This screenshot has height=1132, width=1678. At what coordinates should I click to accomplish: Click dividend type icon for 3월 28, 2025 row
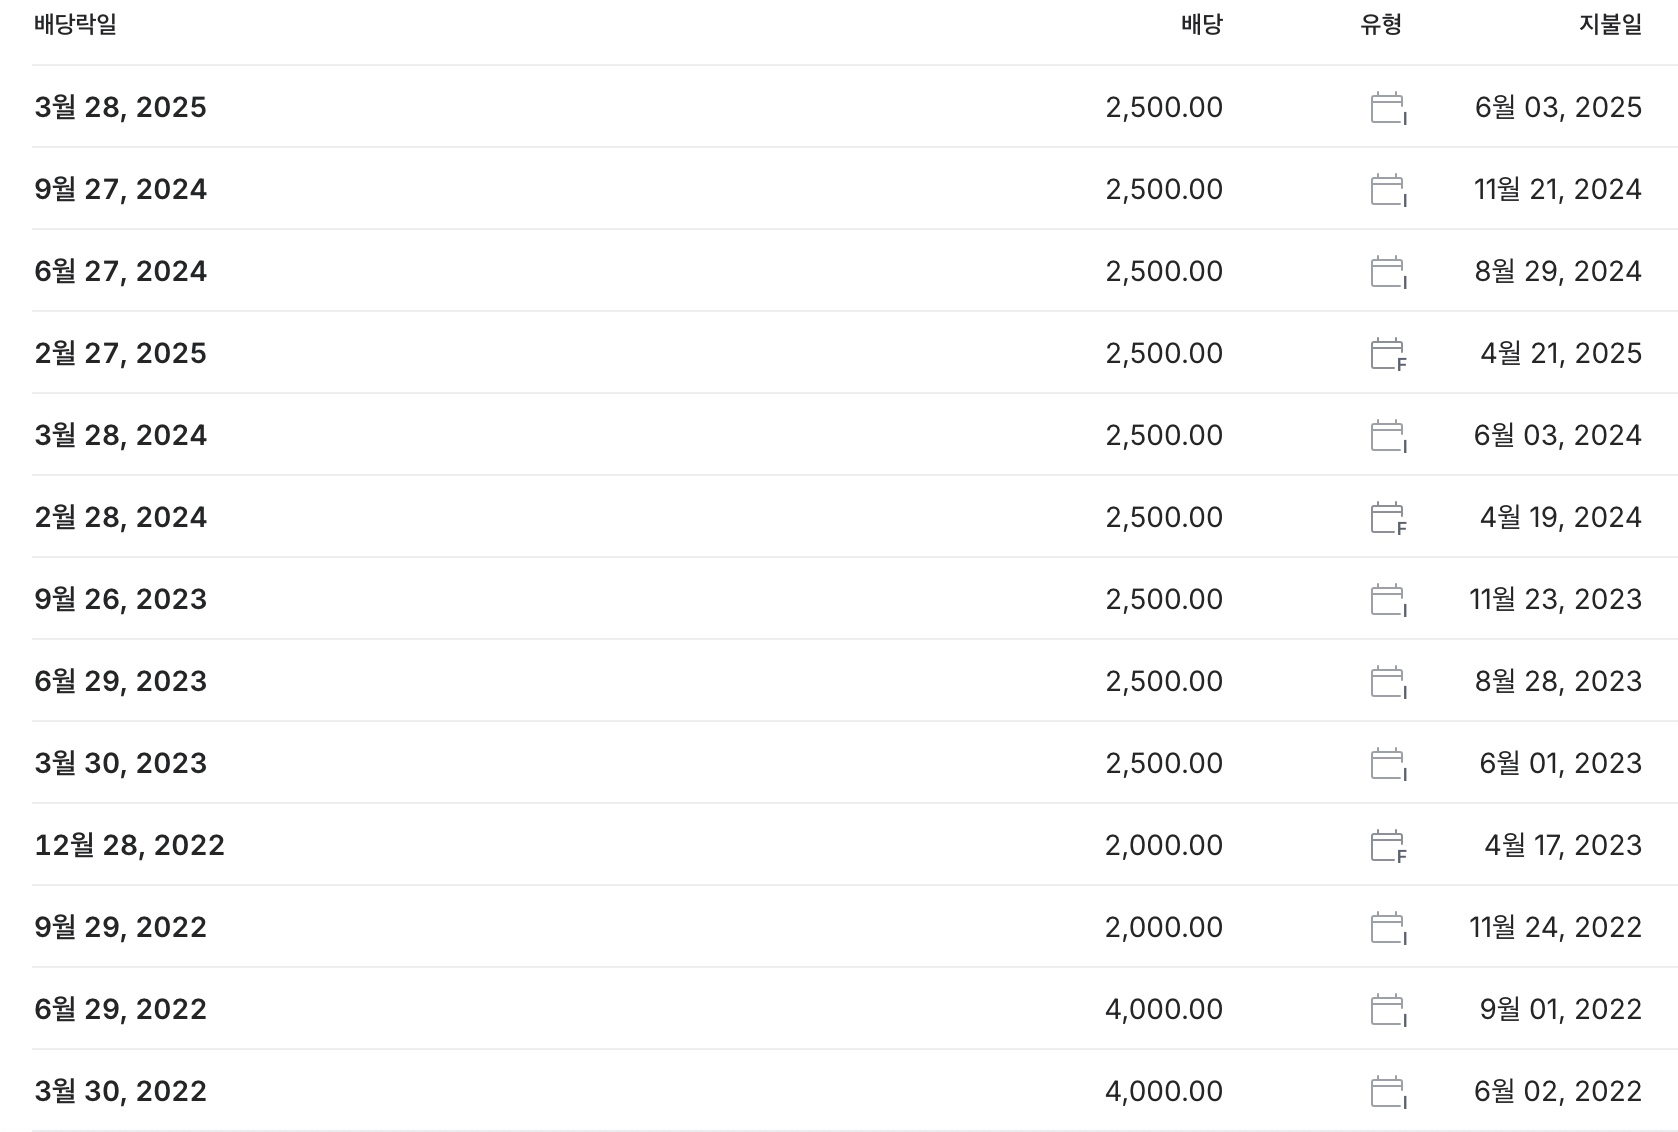pos(1387,108)
